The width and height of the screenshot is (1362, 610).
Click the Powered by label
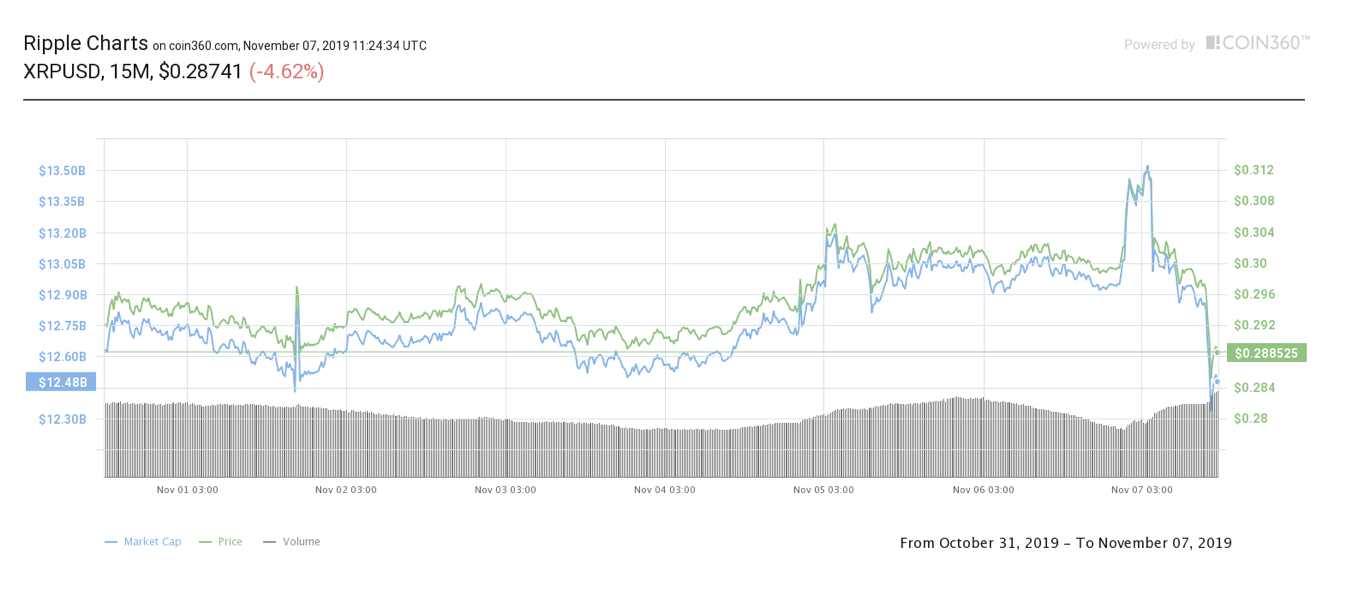click(x=1159, y=45)
